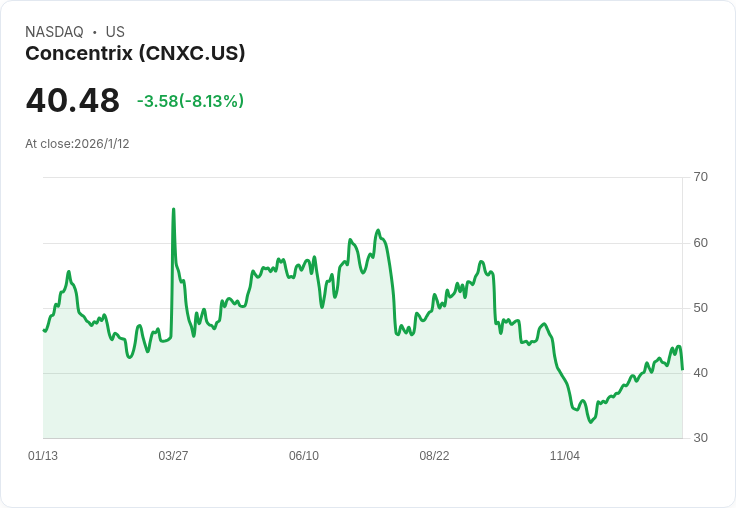Select the 08/22 date on the x-axis
736x508 pixels.
[434, 456]
